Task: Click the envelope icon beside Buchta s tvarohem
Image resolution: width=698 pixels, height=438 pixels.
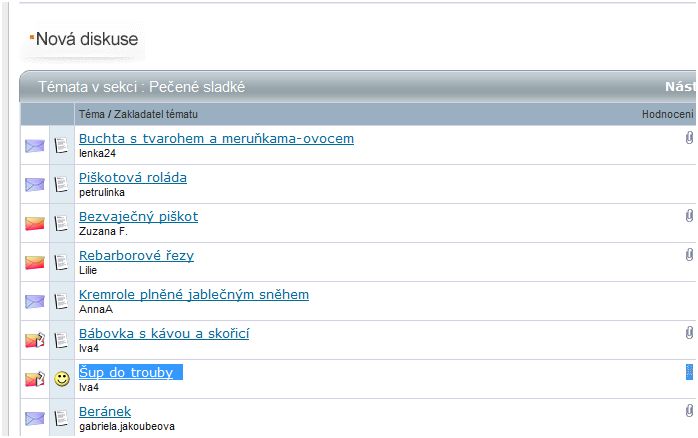Action: [35, 146]
